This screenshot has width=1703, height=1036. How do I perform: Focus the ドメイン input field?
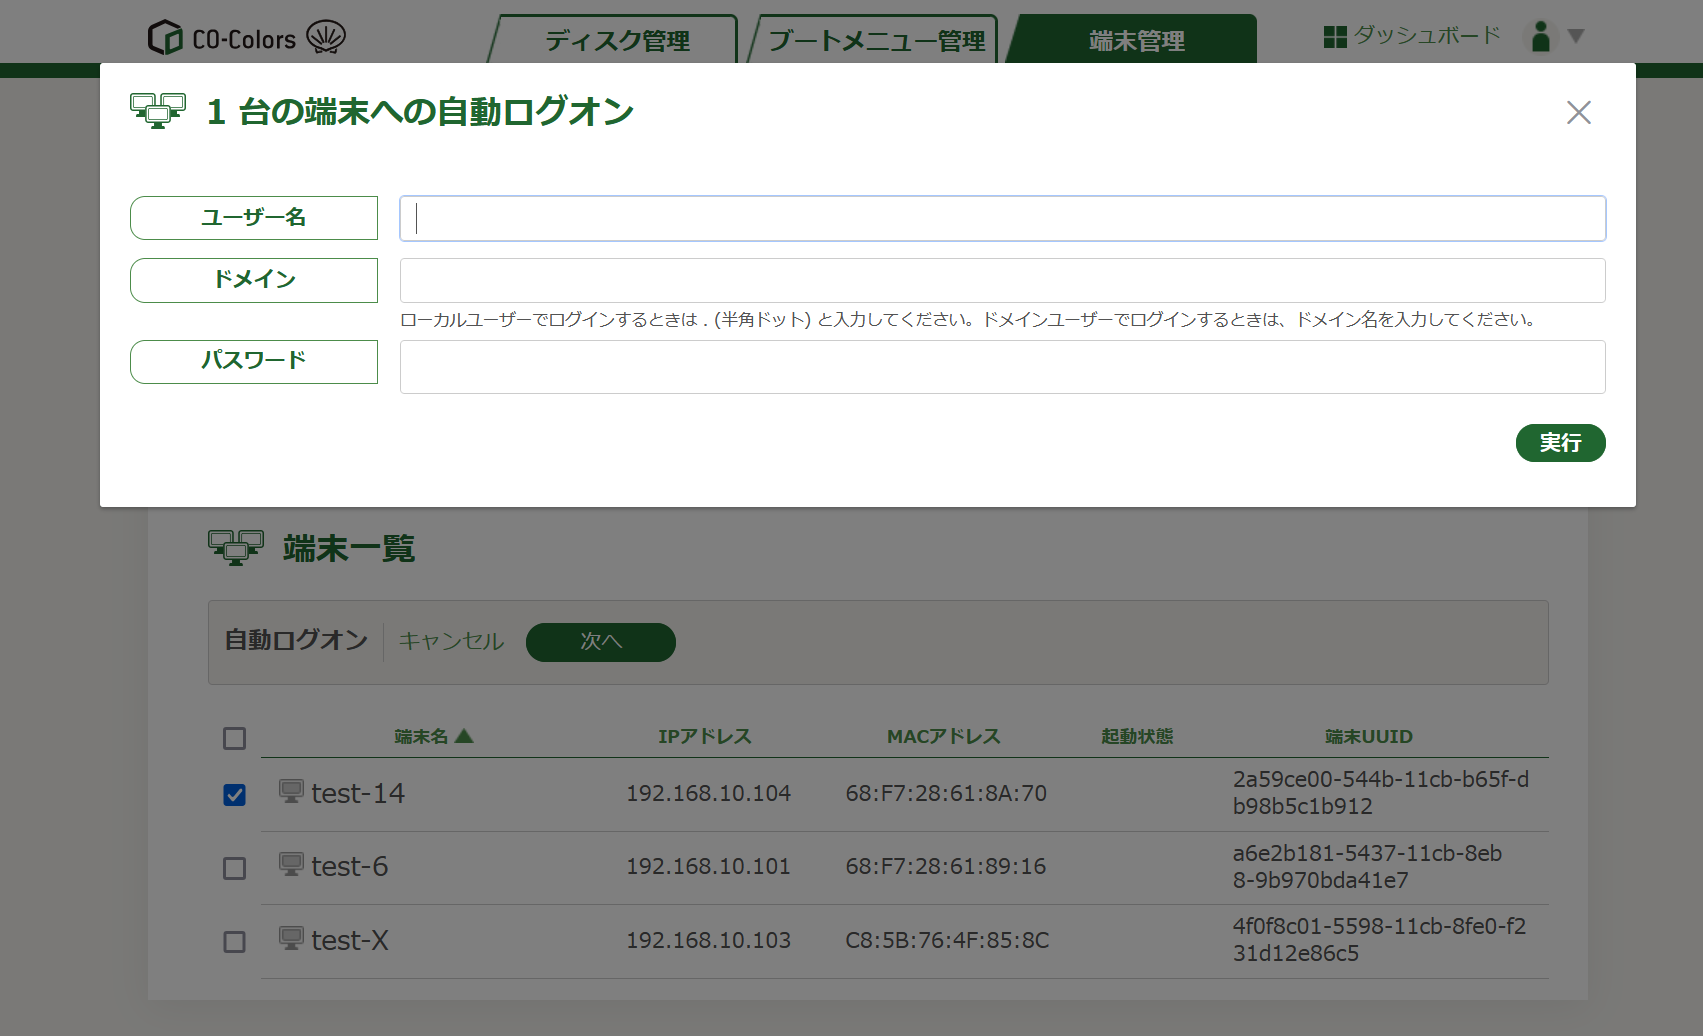(1002, 281)
